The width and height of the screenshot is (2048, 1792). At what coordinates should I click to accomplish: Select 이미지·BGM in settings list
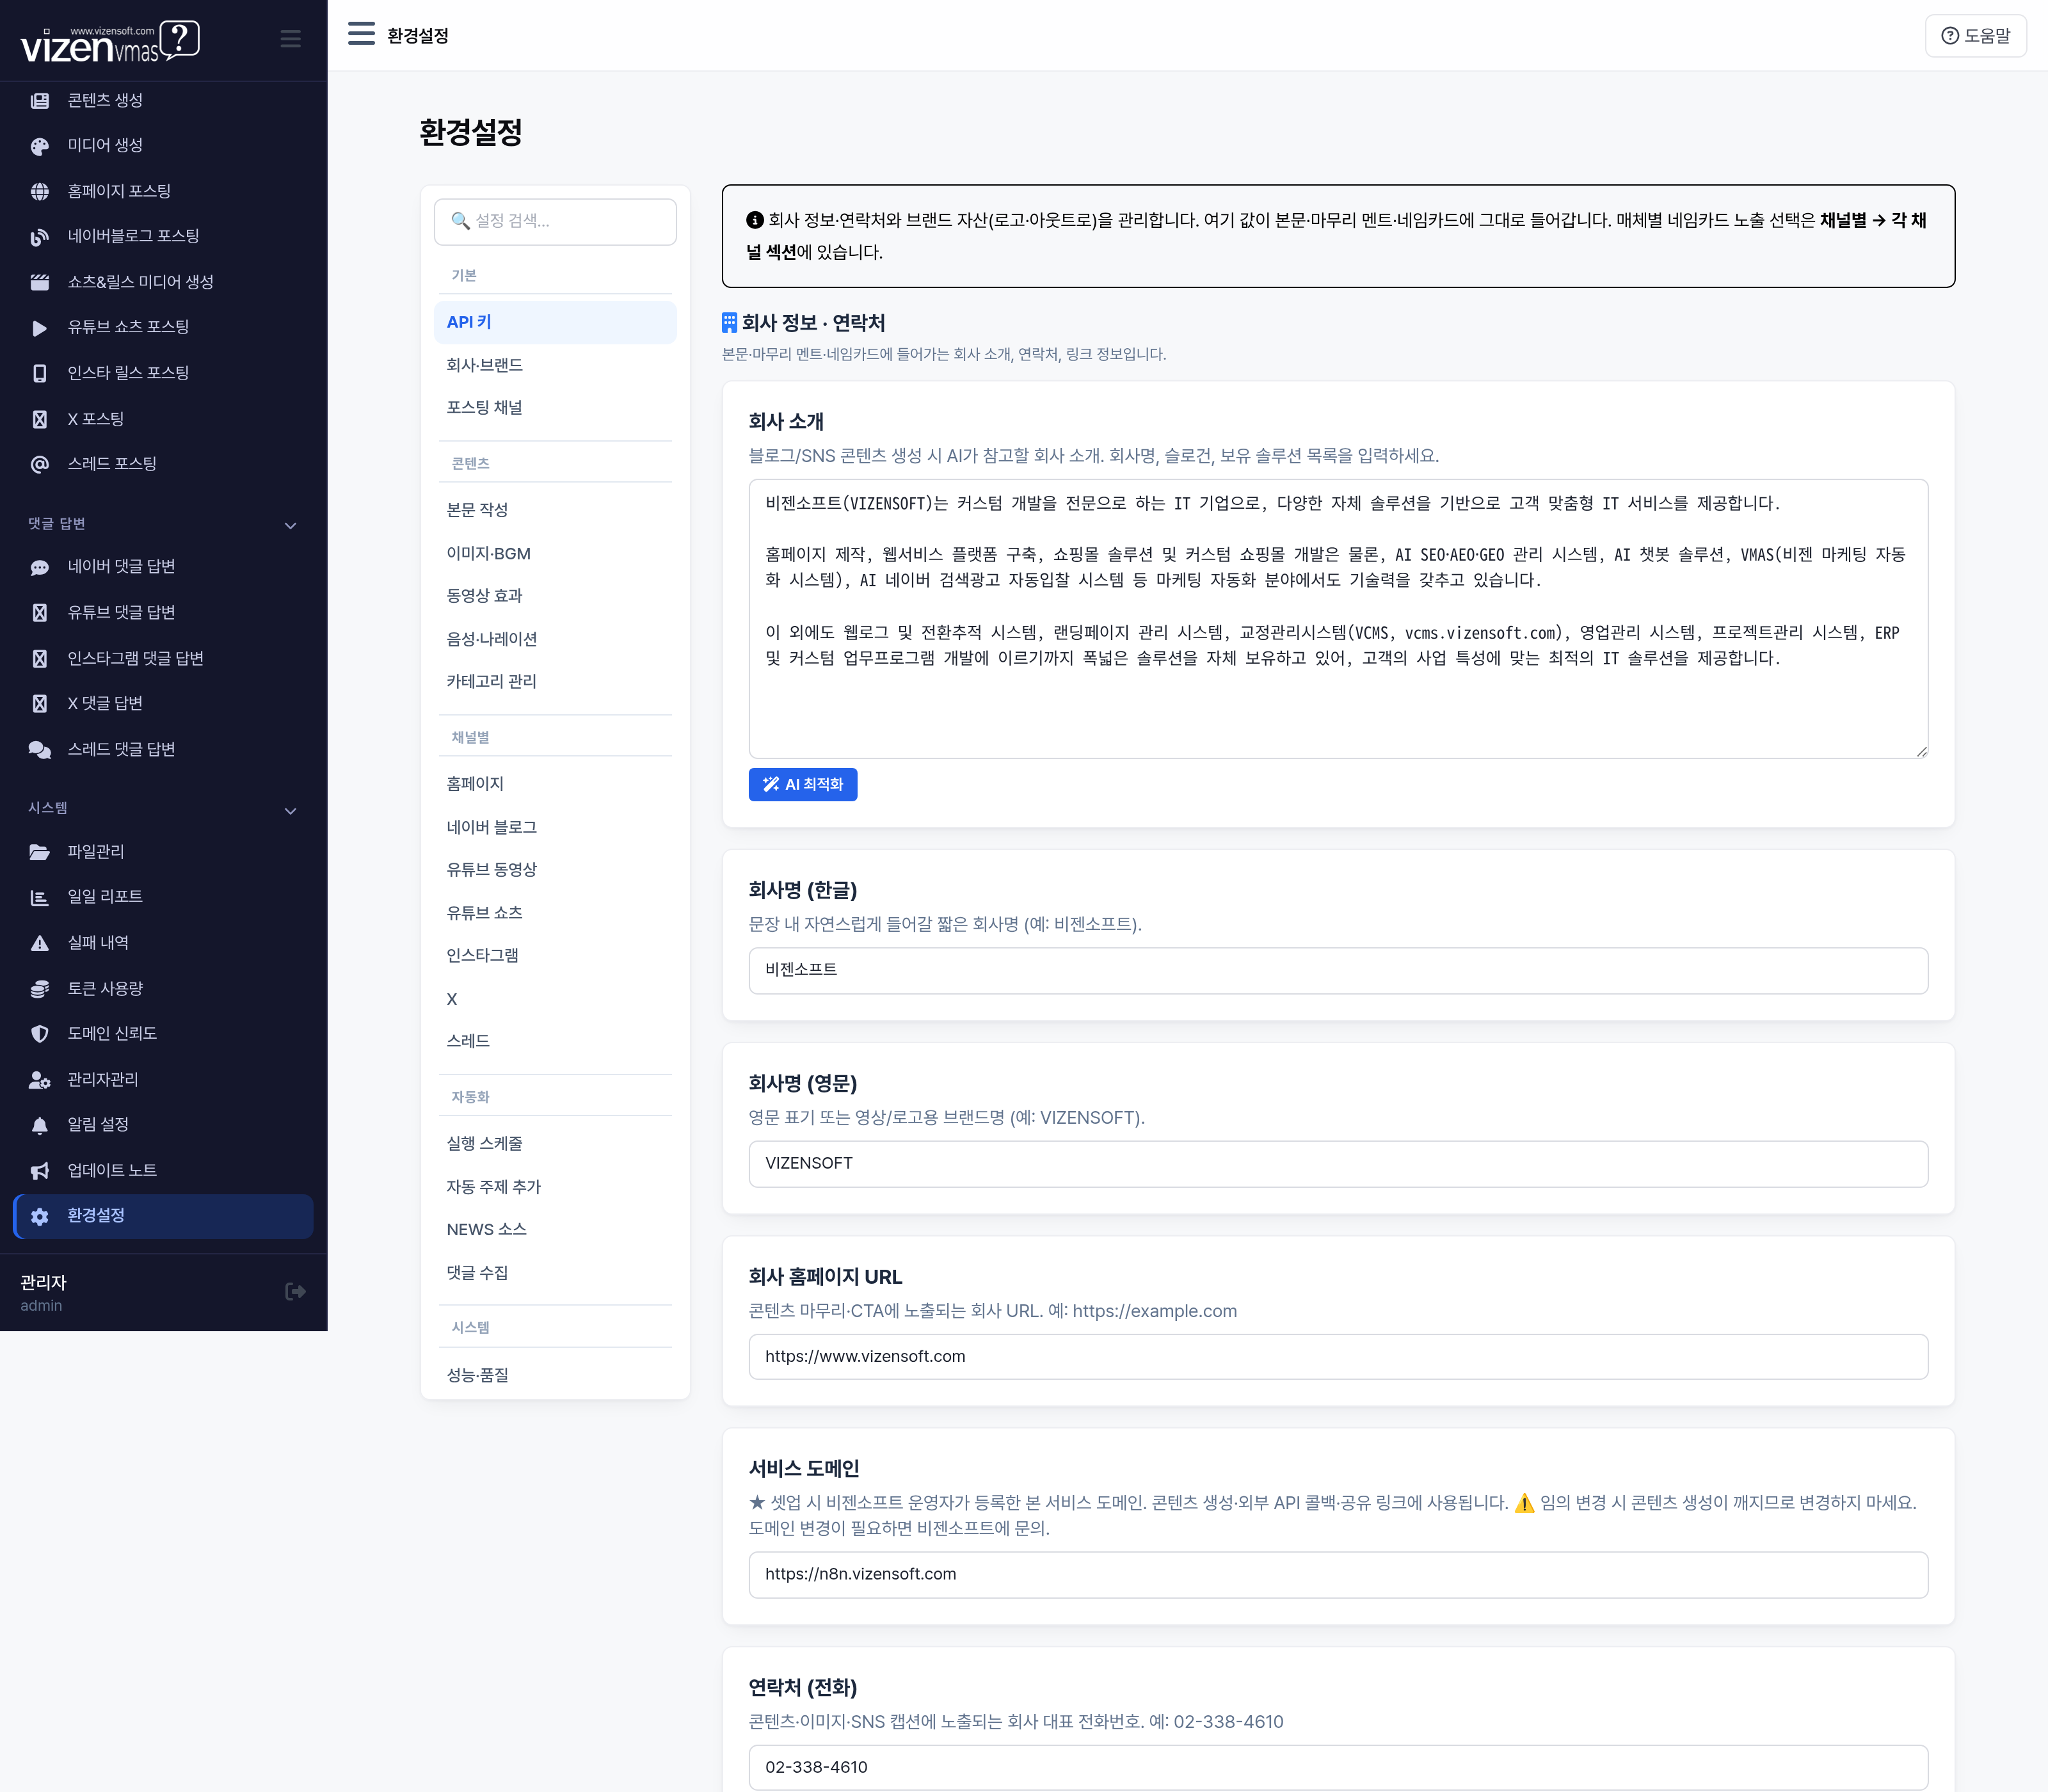coord(555,553)
